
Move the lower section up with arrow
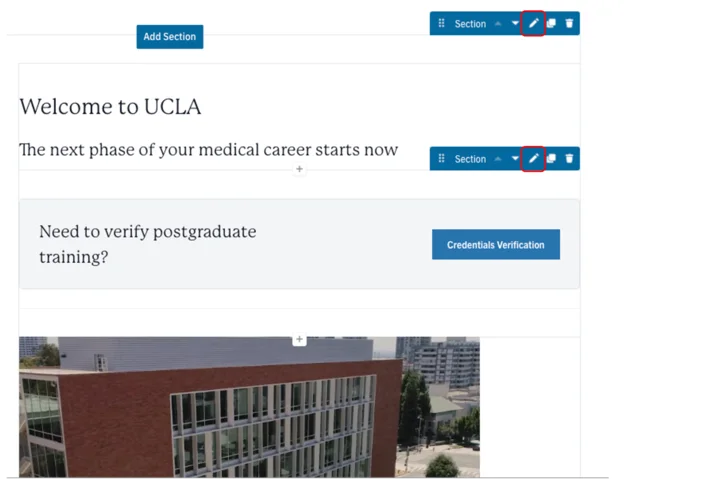click(498, 158)
